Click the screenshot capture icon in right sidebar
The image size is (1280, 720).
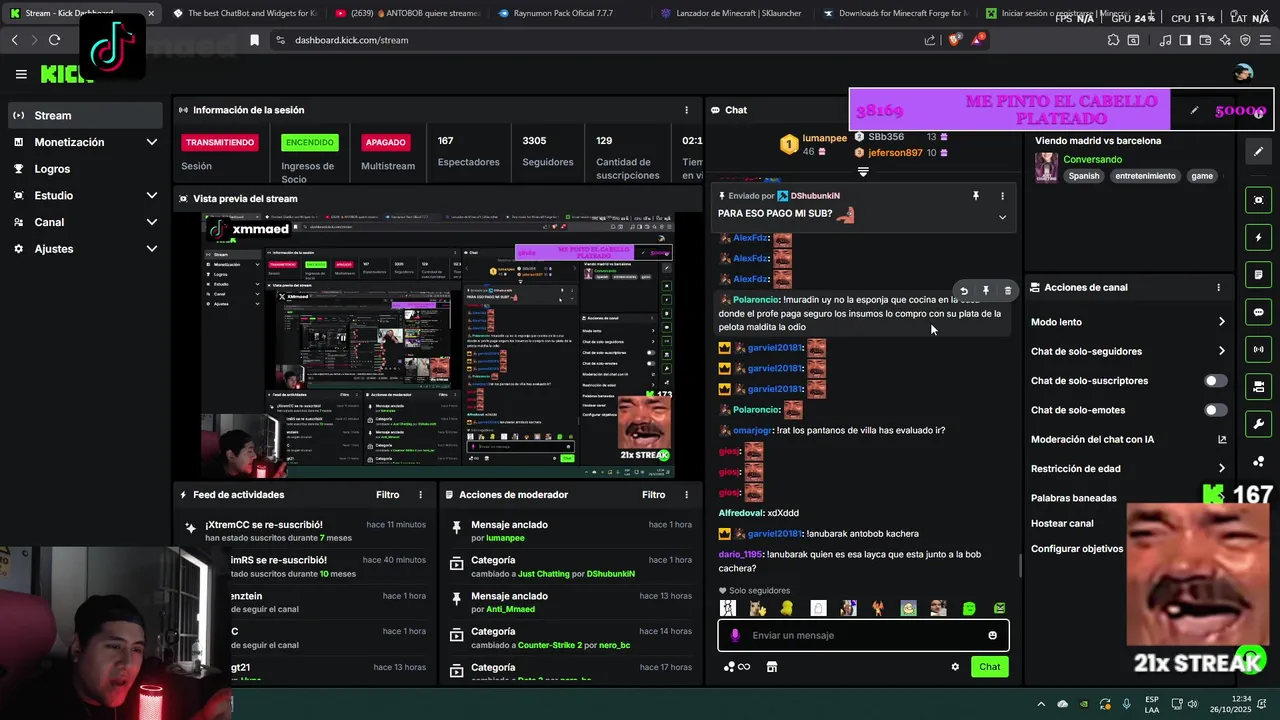pos(1258,200)
